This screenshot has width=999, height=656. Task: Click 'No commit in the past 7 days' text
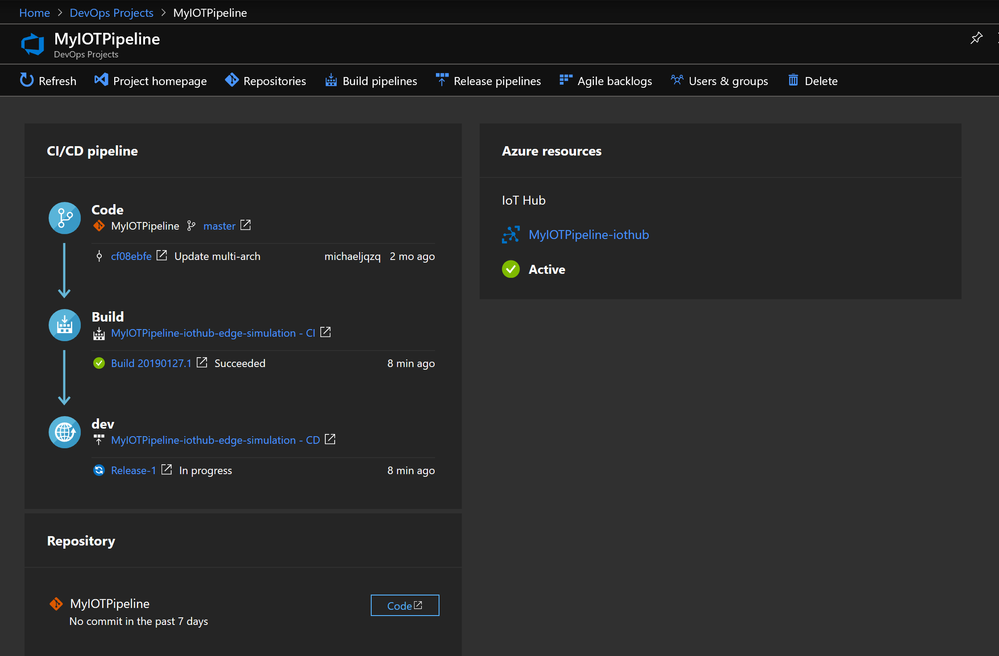[x=139, y=621]
